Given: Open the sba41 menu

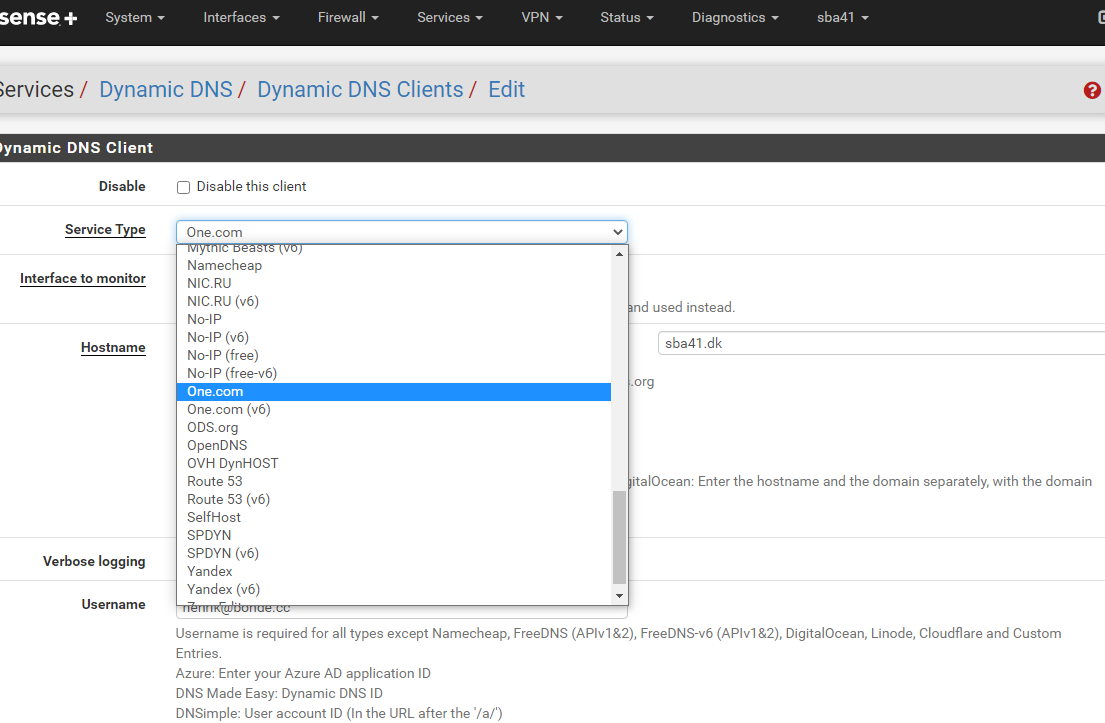Looking at the screenshot, I should coord(843,18).
